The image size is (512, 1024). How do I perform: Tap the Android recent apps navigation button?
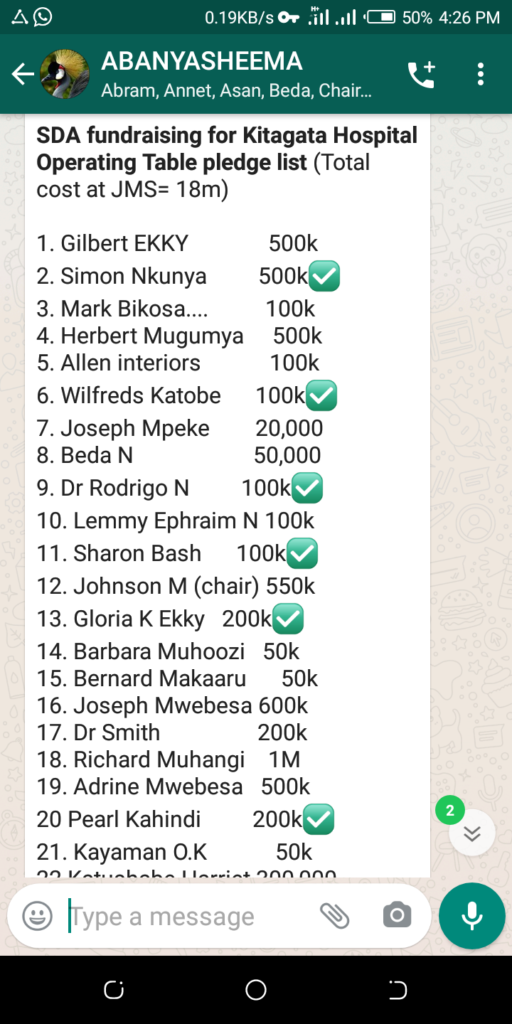(x=114, y=989)
